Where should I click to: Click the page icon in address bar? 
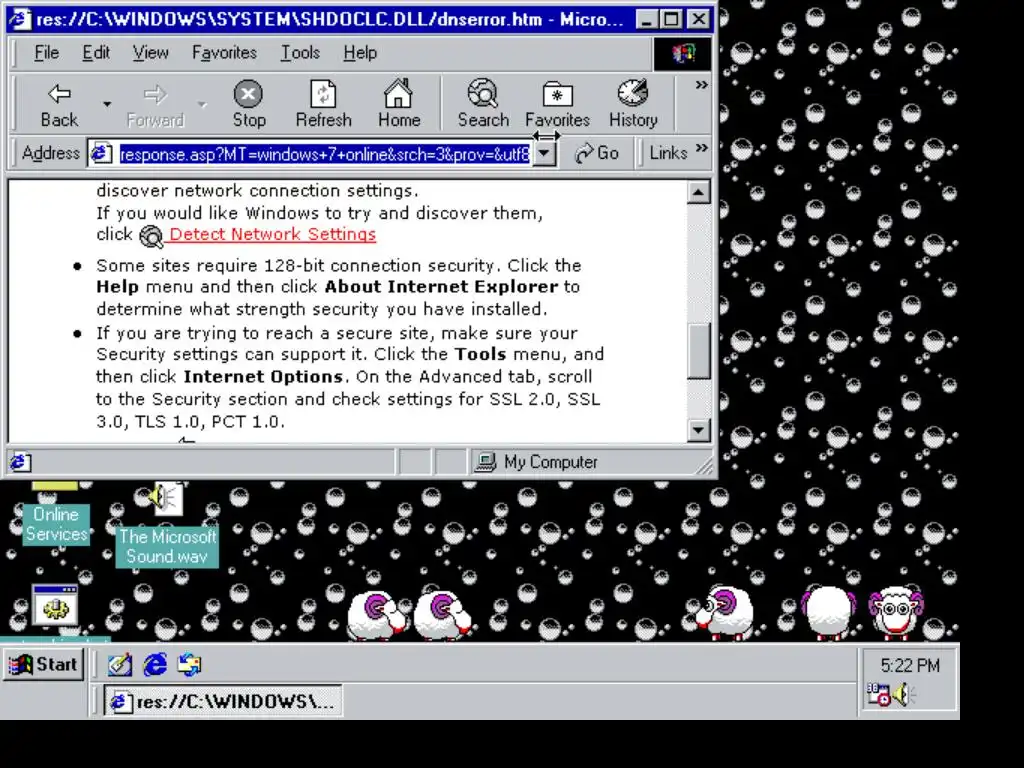coord(101,153)
